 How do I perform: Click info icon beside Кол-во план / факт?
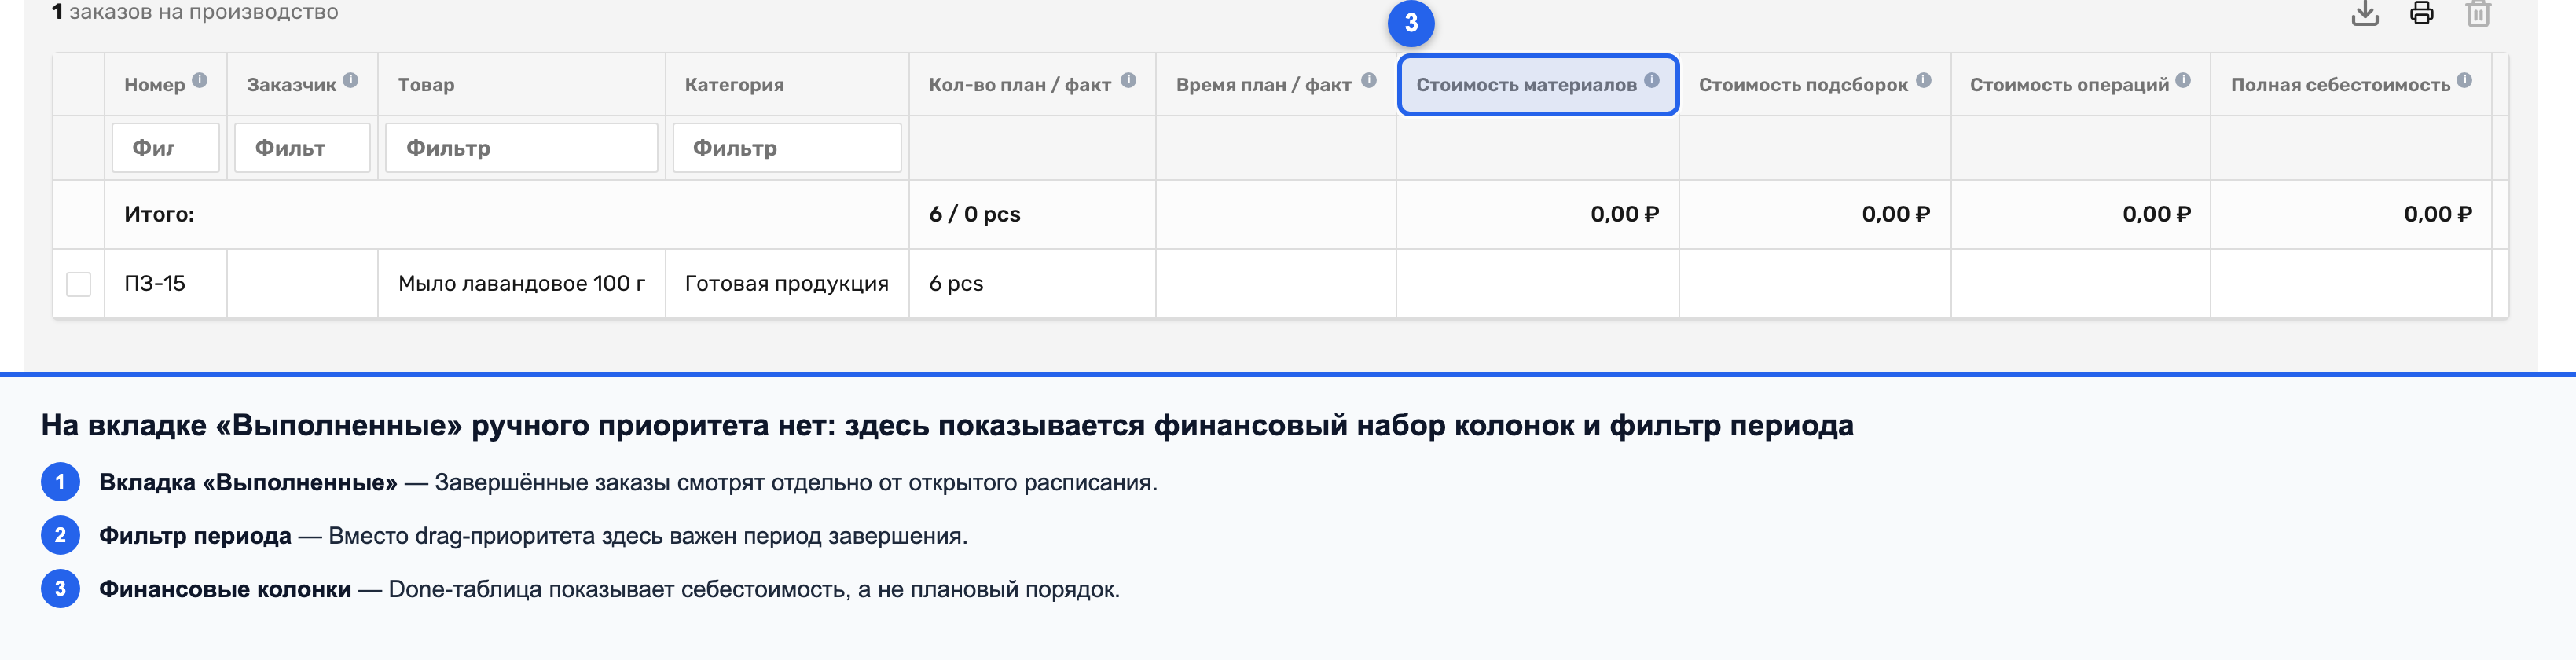point(1128,80)
